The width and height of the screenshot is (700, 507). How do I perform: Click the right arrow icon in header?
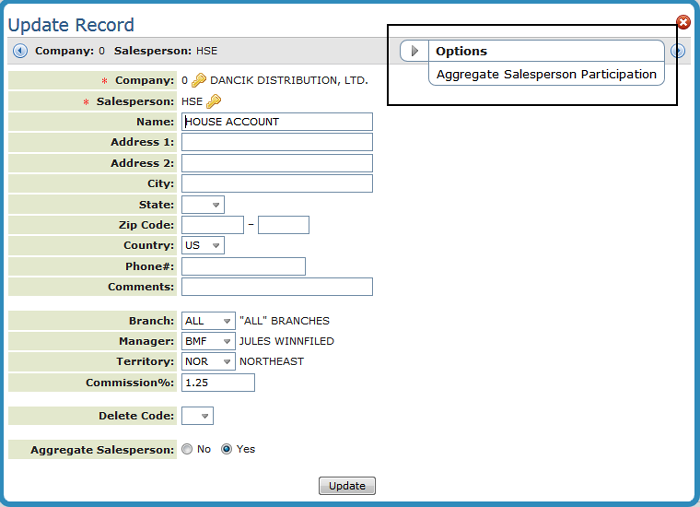click(678, 51)
